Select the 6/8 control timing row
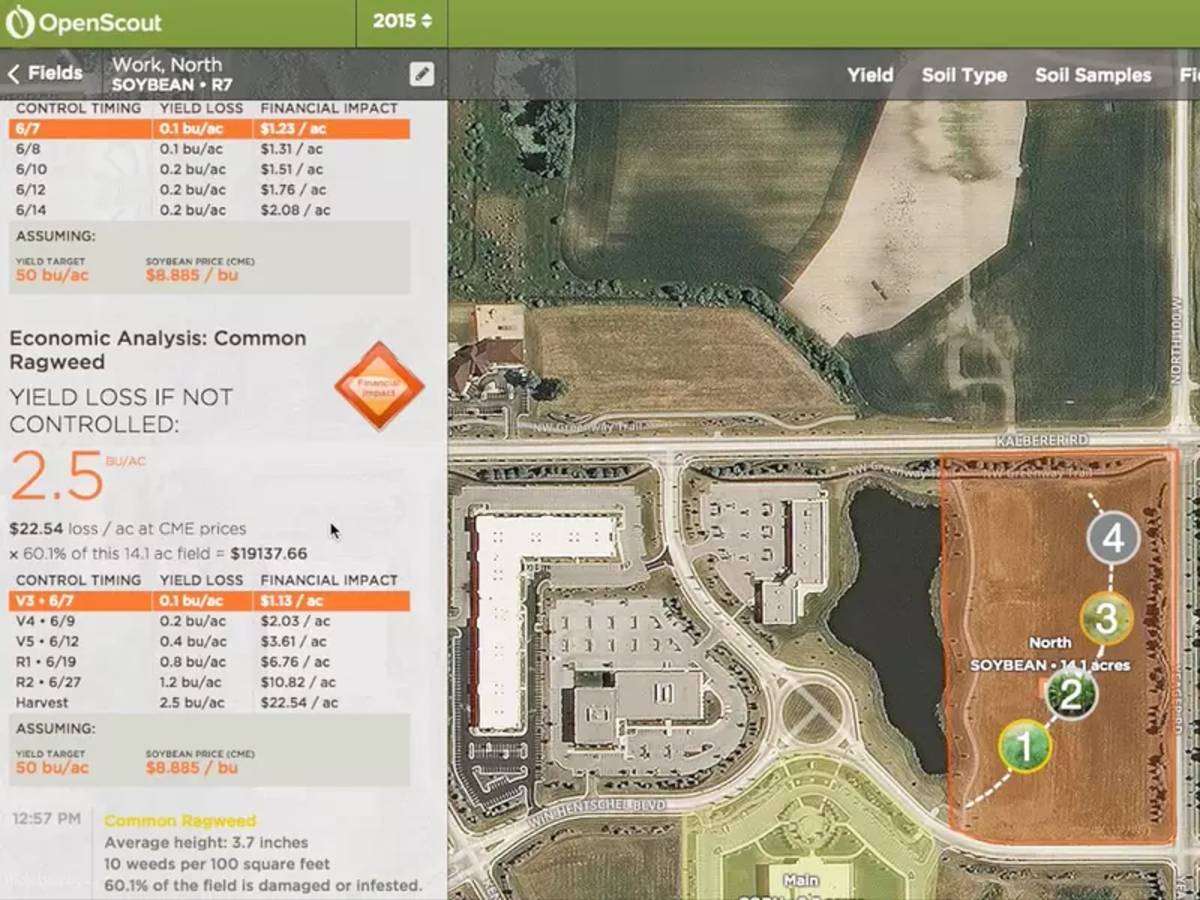 click(209, 149)
